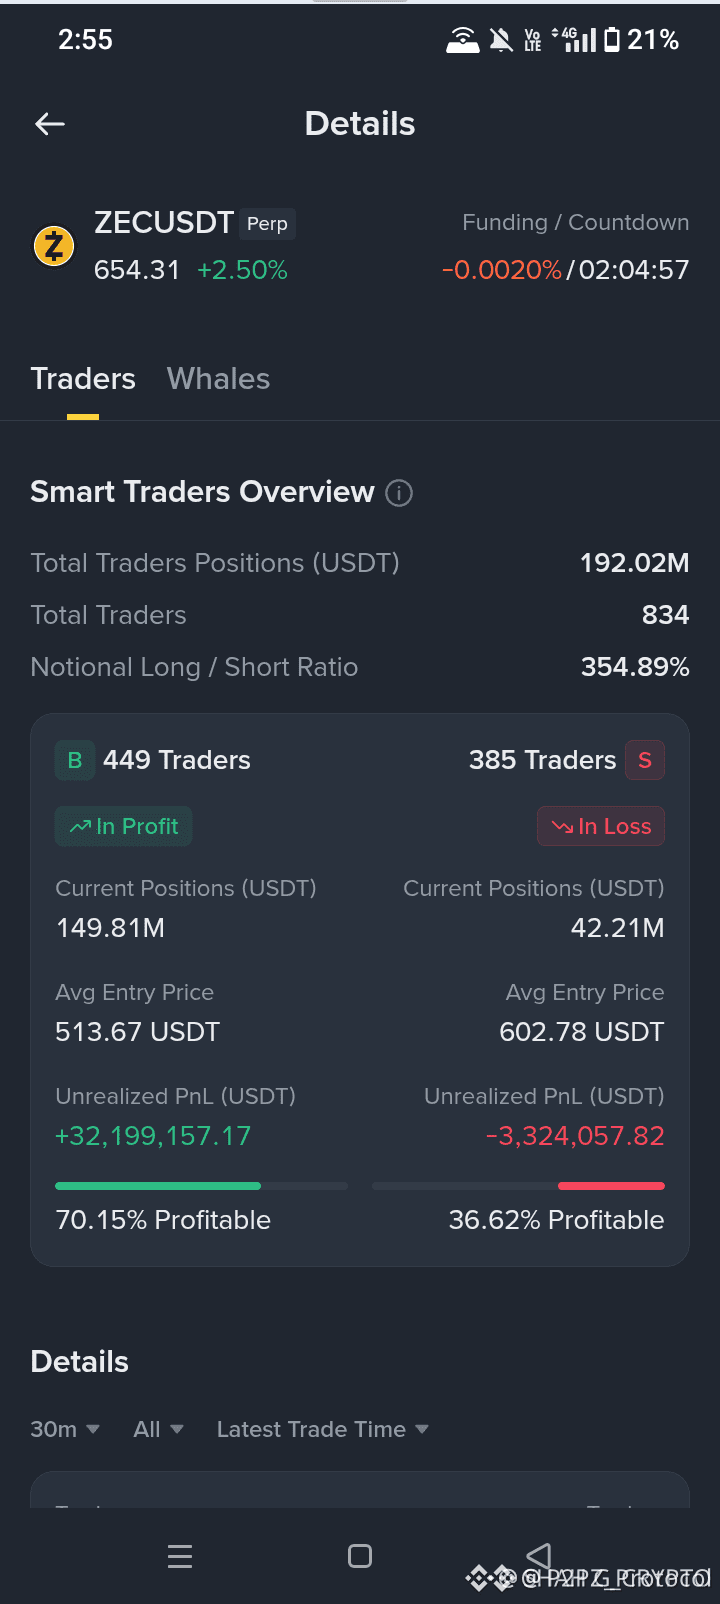
Task: Tap the ZECUSDT pair name
Action: [164, 222]
